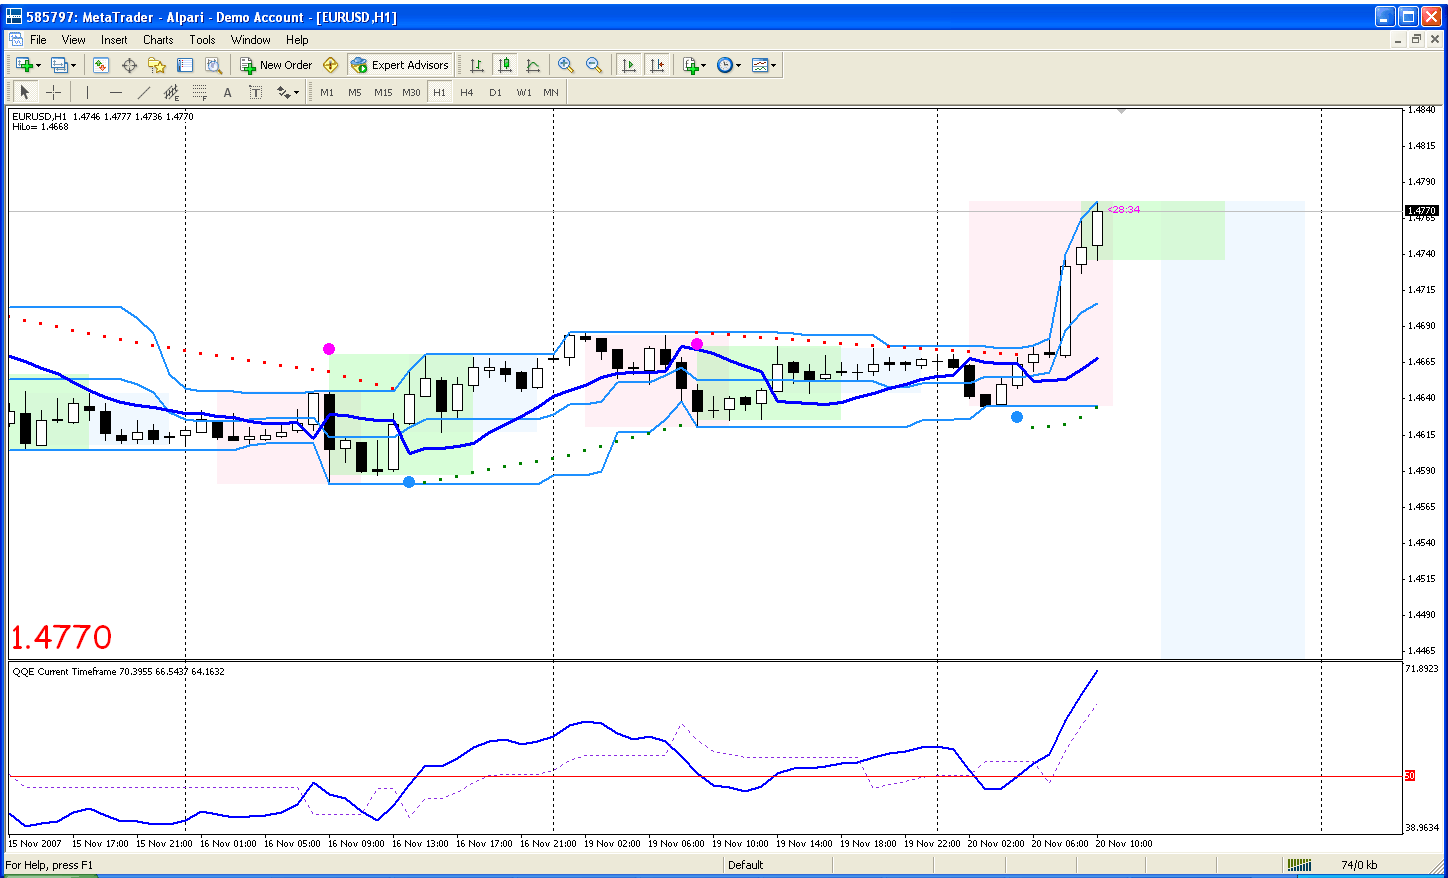Viewport: 1448px width, 878px height.
Task: Expand the profiles dropdown arrow
Action: click(x=73, y=65)
